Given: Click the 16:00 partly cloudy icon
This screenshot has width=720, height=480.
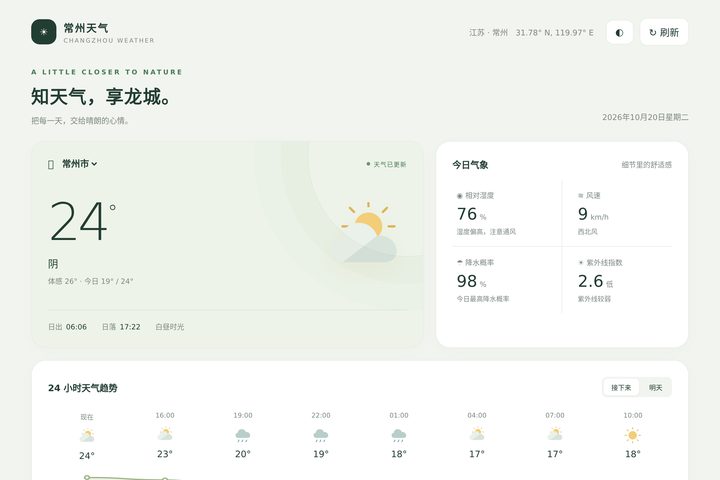Looking at the screenshot, I should point(165,434).
